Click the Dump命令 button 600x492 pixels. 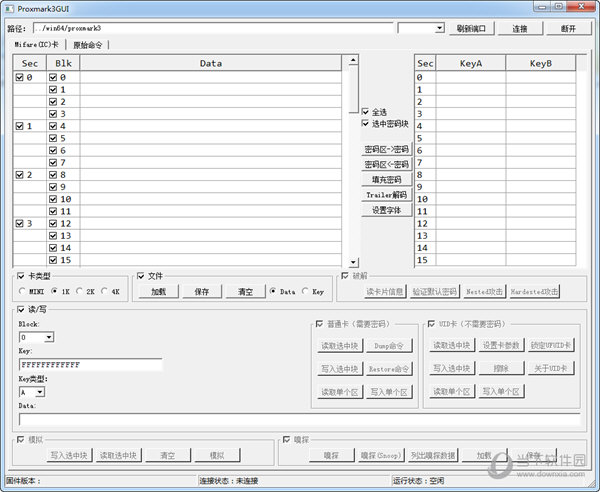(389, 345)
